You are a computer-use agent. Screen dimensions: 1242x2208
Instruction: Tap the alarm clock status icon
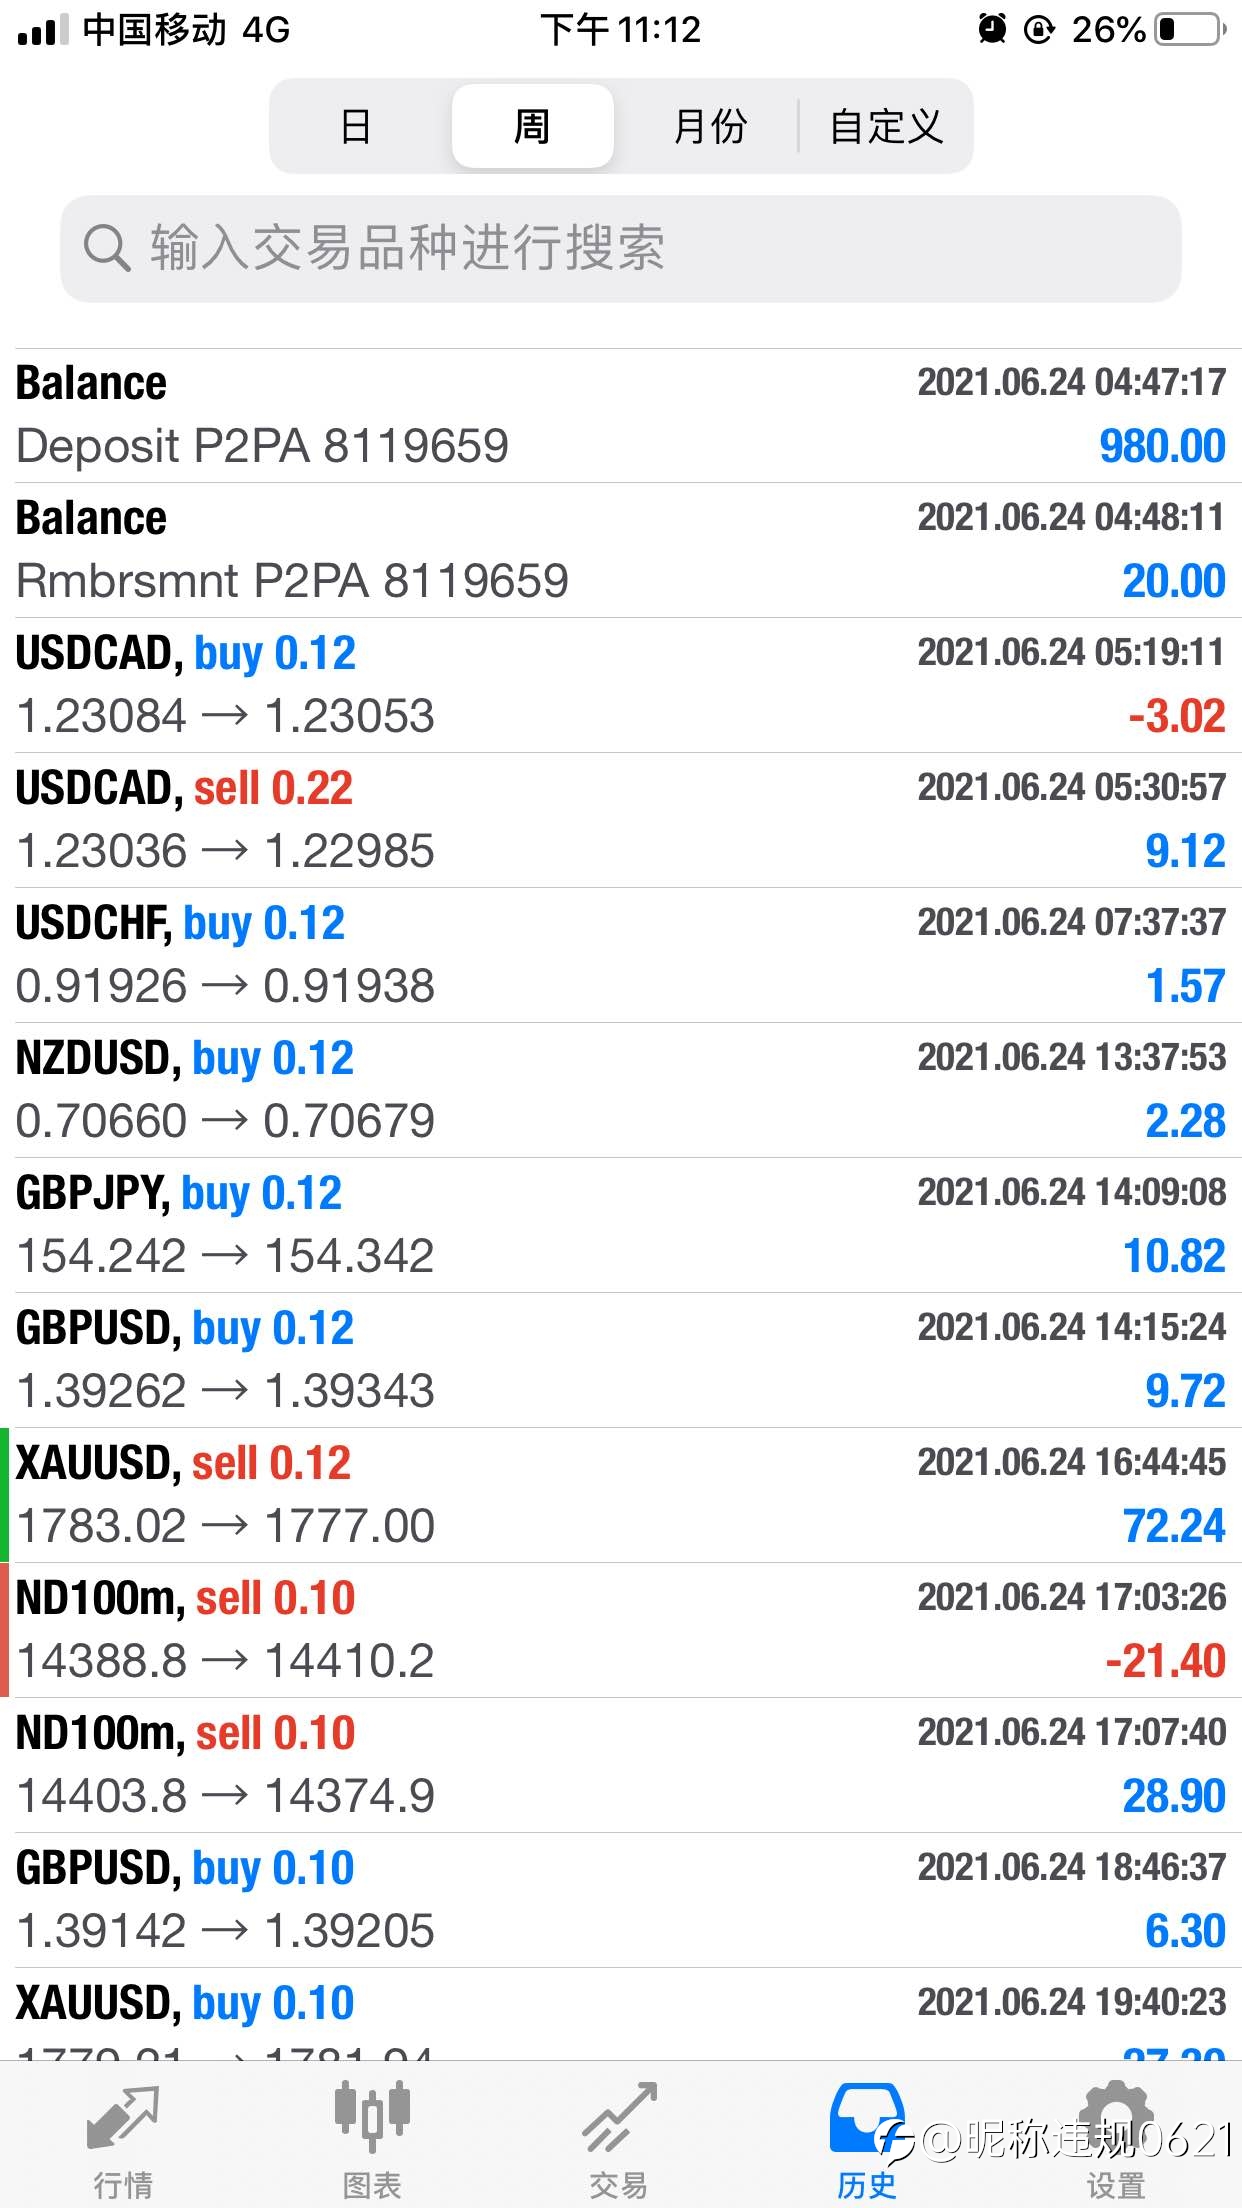coord(992,29)
